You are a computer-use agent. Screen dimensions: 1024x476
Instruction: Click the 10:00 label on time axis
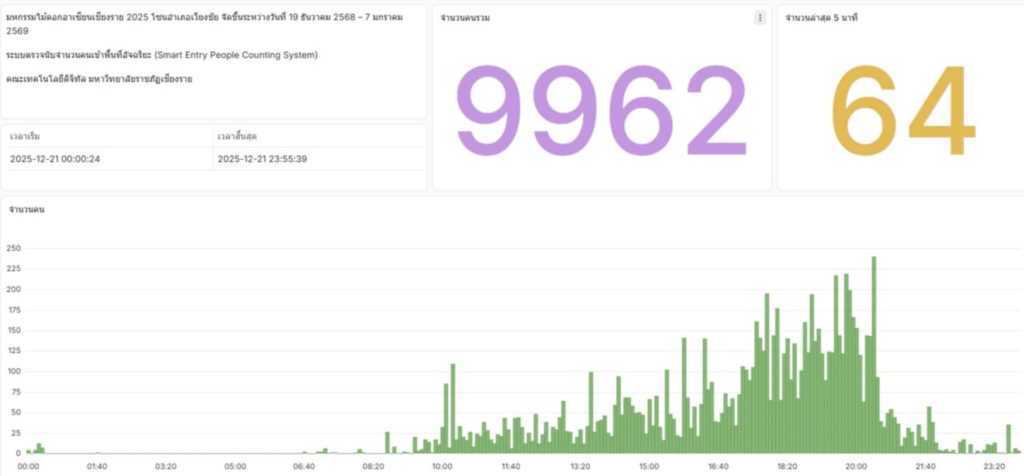[441, 466]
